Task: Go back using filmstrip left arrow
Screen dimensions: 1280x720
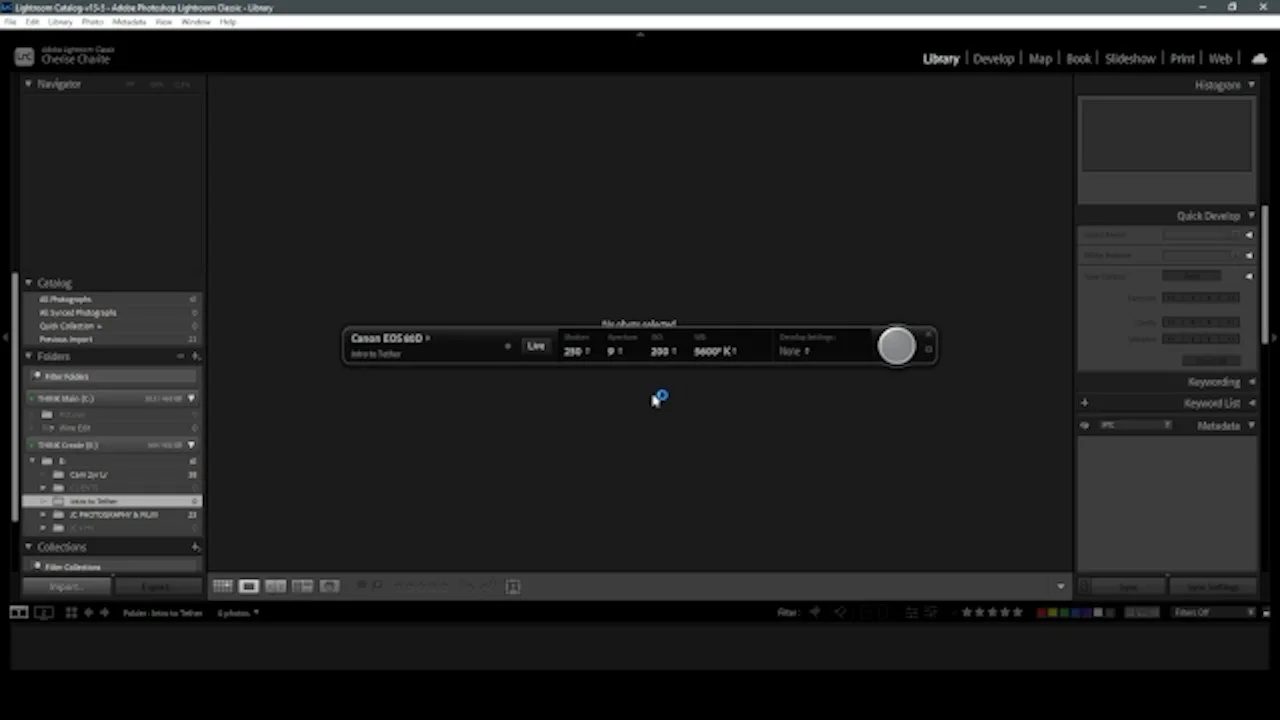Action: [88, 612]
